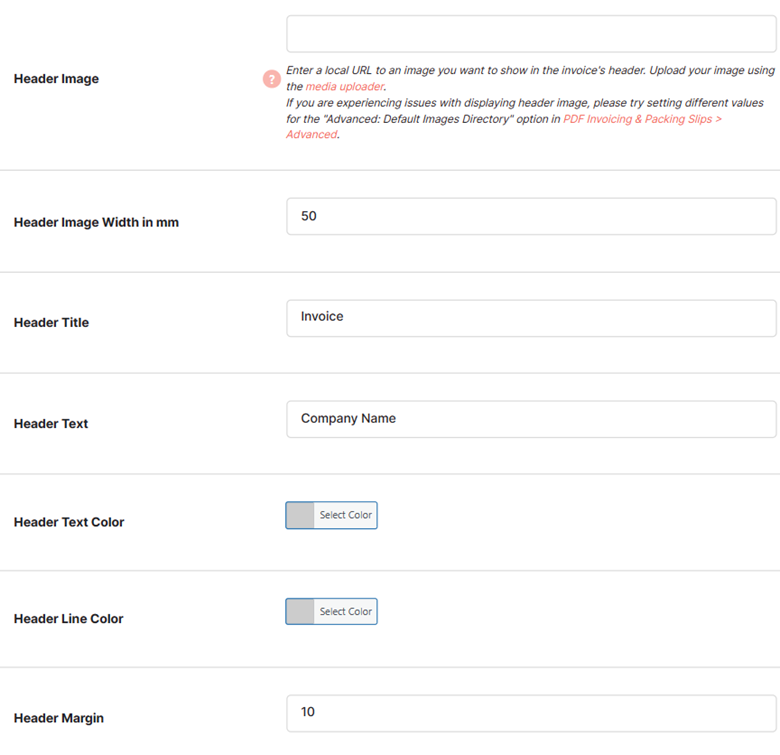780x755 pixels.
Task: Click the italic header image help description
Action: tap(530, 102)
